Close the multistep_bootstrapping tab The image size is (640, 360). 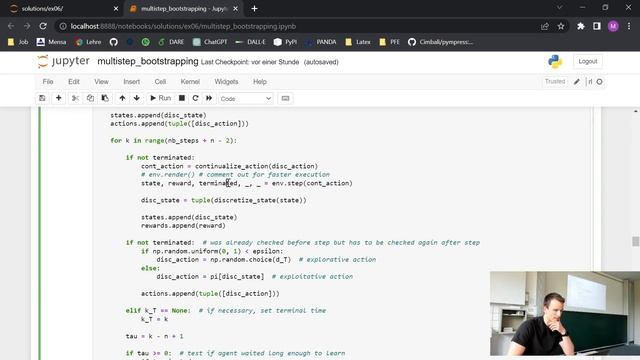pyautogui.click(x=236, y=9)
